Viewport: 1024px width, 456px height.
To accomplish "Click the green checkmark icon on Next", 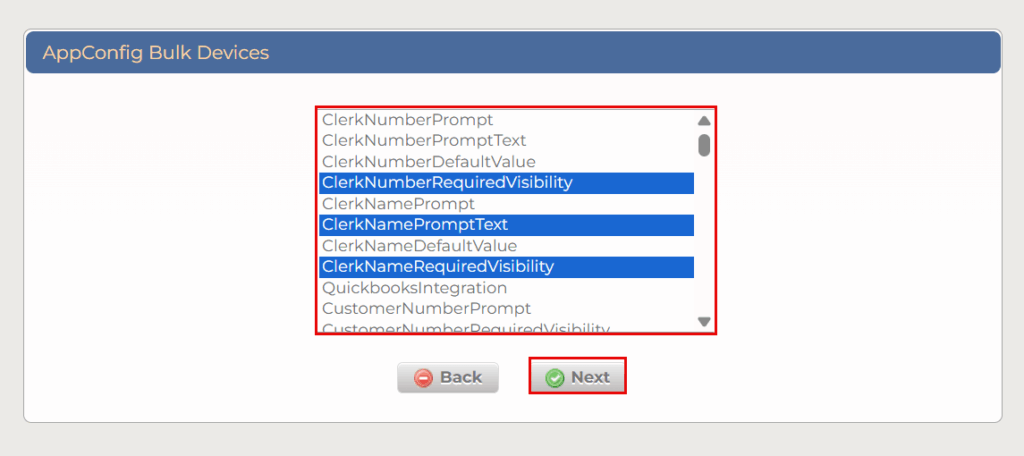I will [555, 378].
